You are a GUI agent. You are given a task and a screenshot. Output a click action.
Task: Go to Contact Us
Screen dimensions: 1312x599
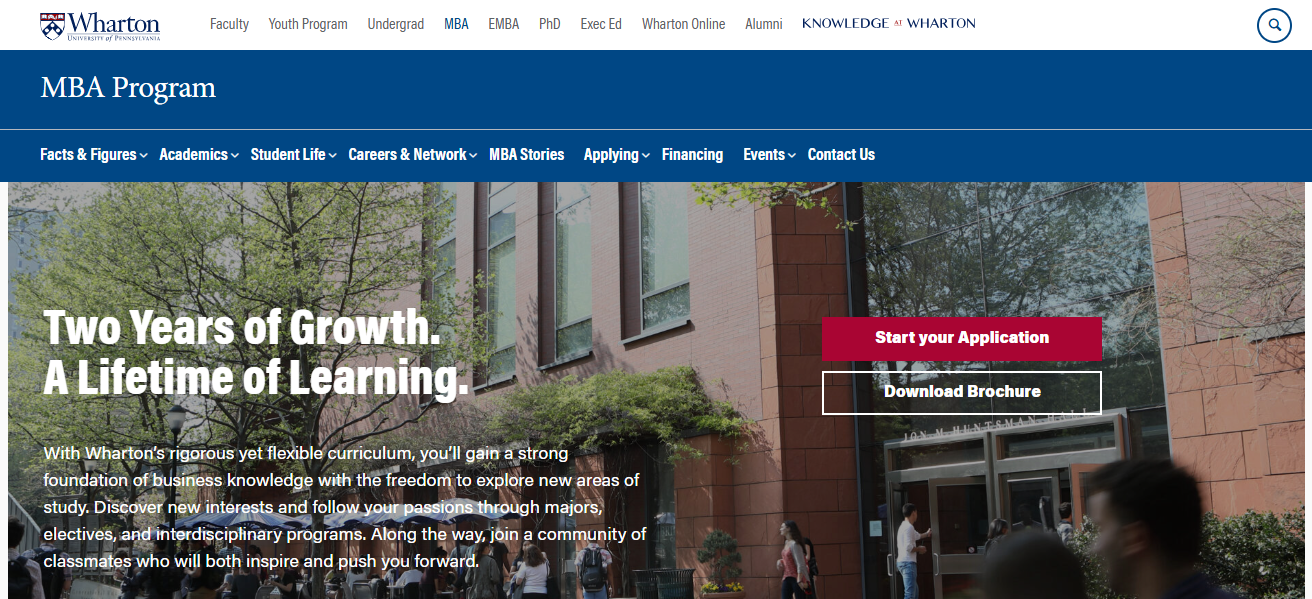pos(841,154)
